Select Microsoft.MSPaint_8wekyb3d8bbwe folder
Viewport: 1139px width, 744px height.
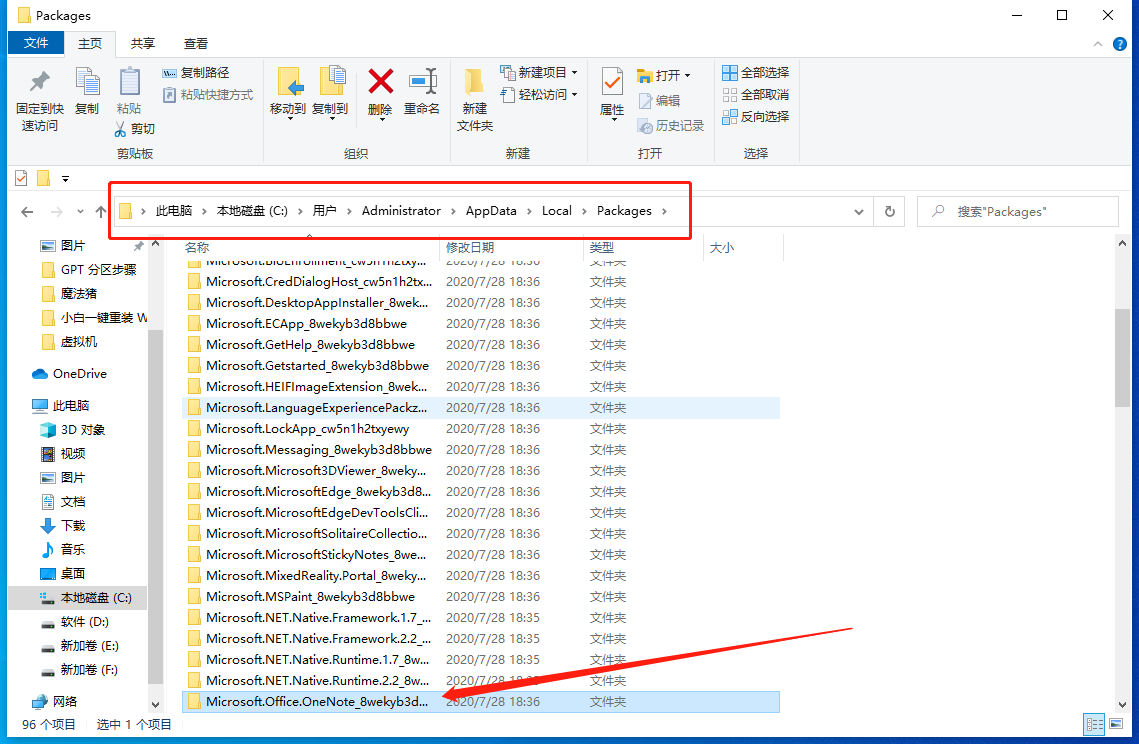click(x=480, y=597)
